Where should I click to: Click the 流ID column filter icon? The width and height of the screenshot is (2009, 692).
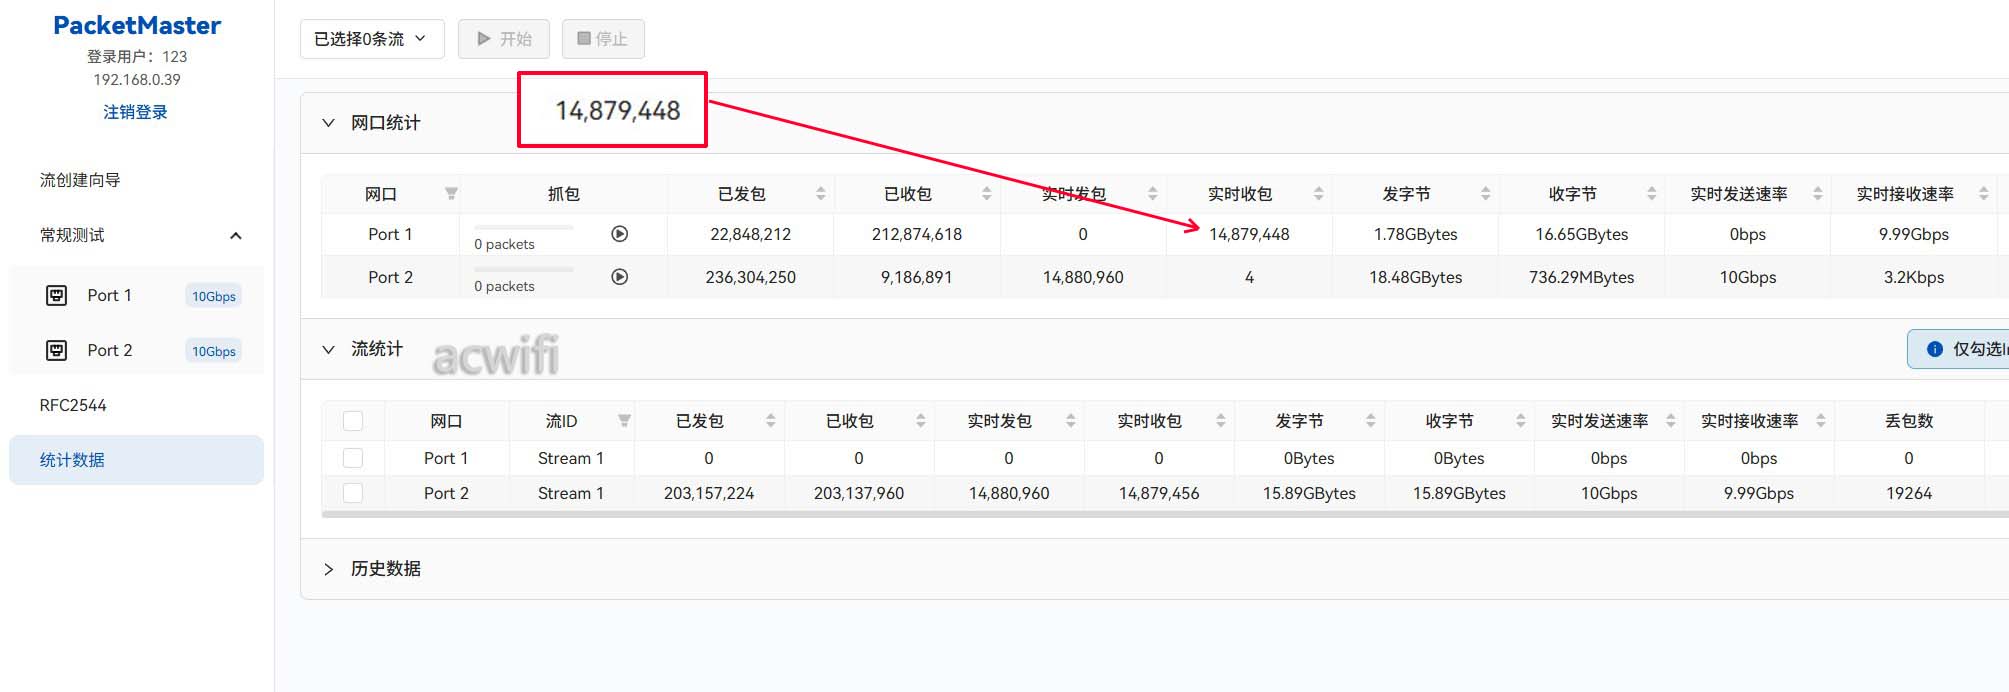coord(624,421)
